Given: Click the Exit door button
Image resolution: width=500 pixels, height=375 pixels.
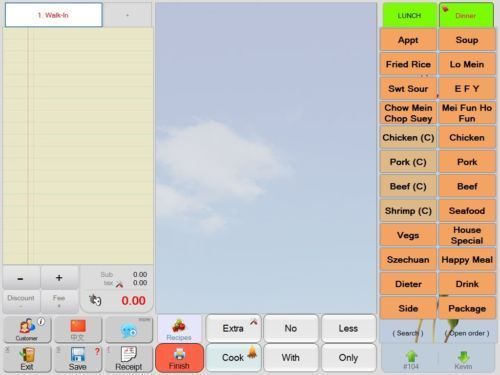Looking at the screenshot, I should point(27,359).
